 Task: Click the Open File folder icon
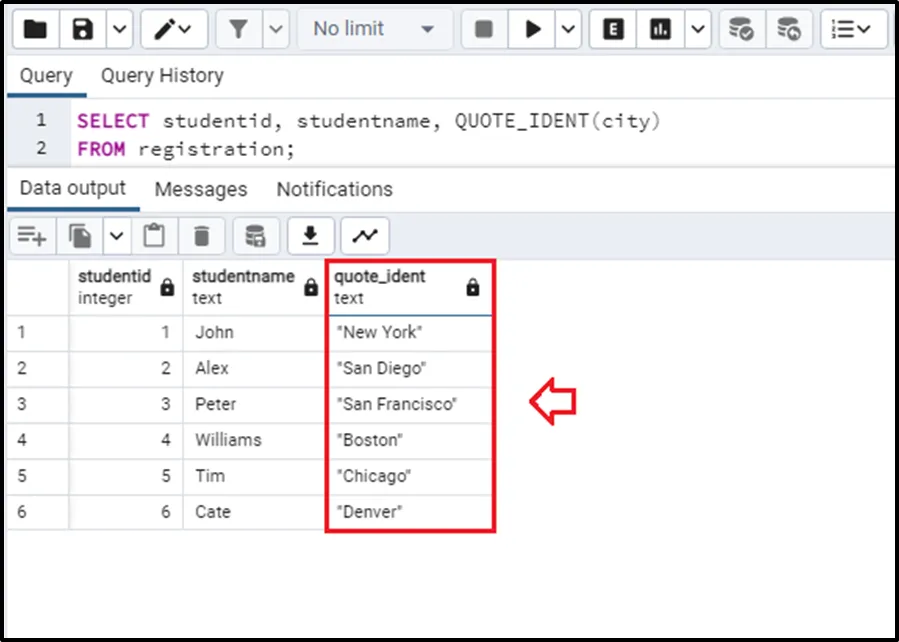coord(35,29)
